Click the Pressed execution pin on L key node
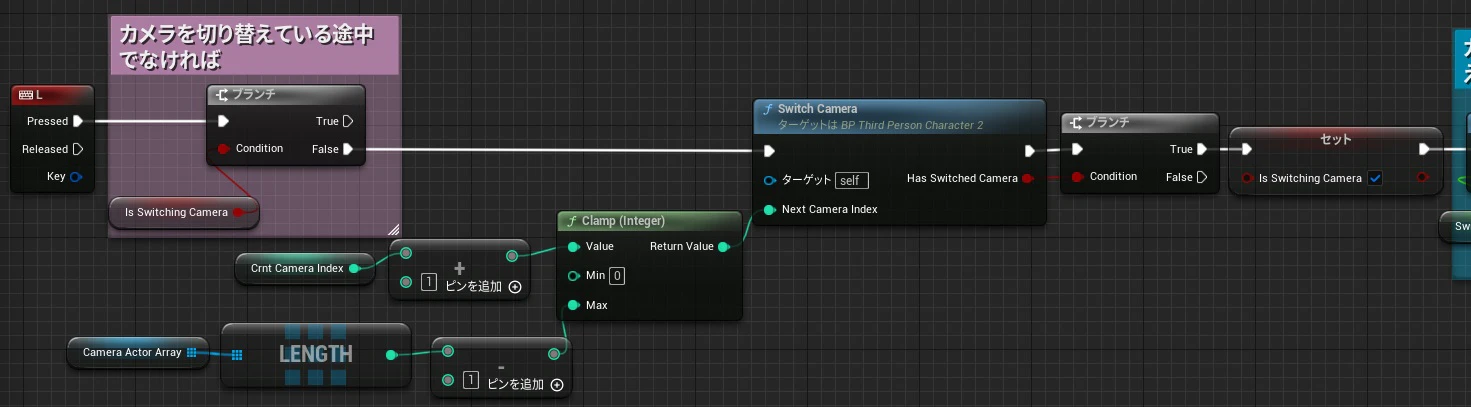The image size is (1471, 407). [x=78, y=121]
